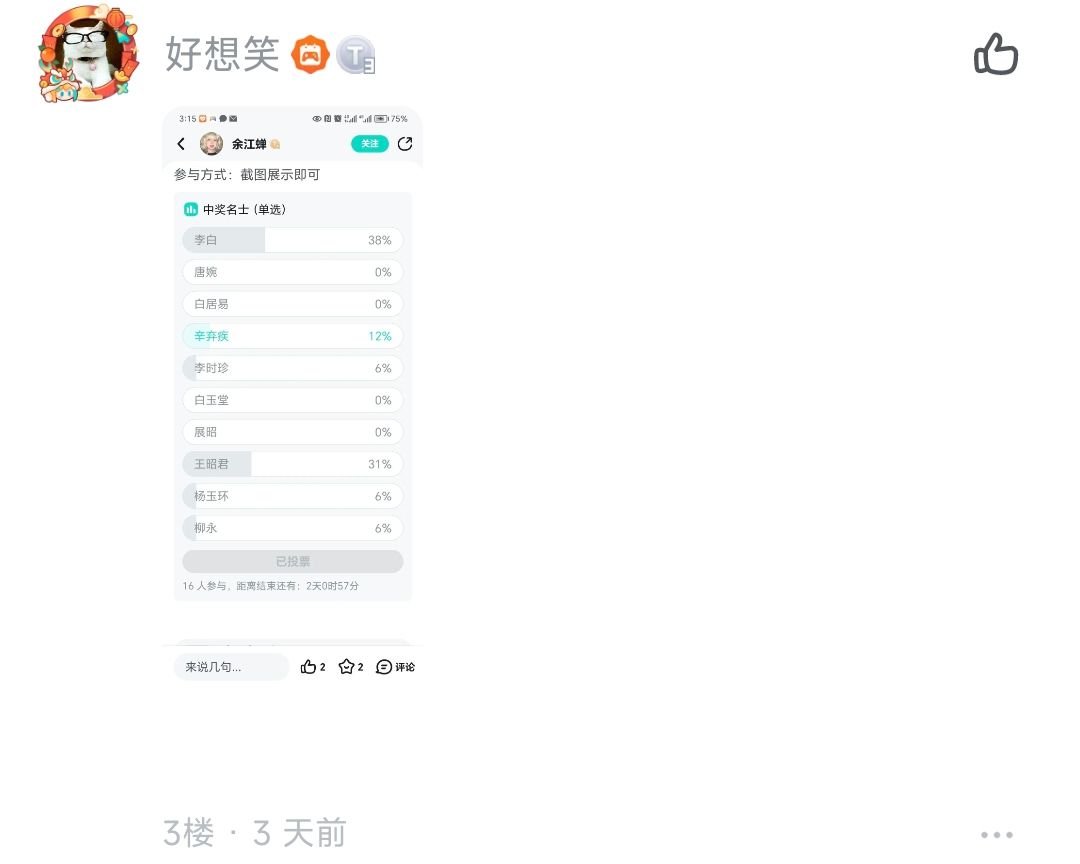Open the commenter's avatar profile
Viewport: 1080px width, 864px height.
pos(88,54)
